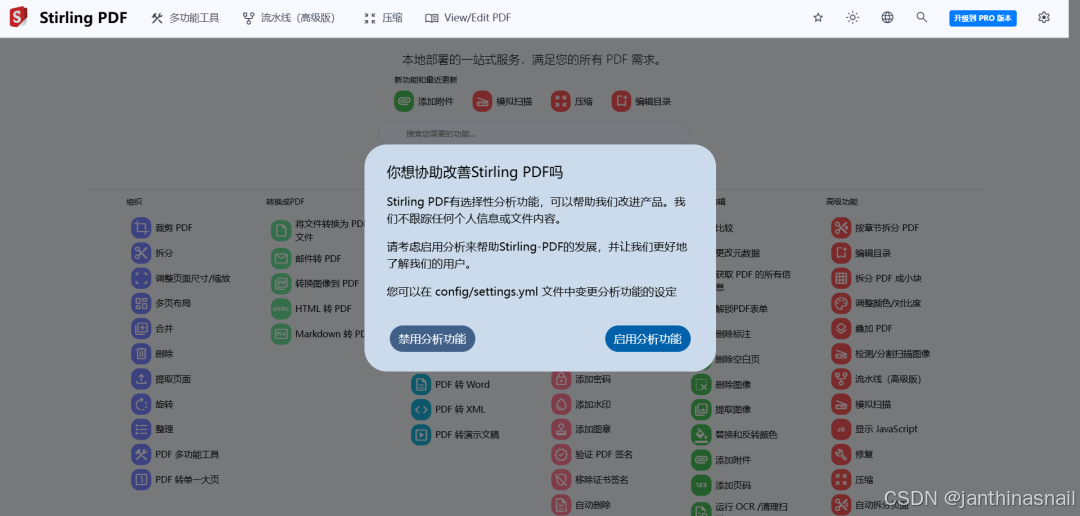
Task: Click the 检测/分割扫描图像 icon
Action: [x=841, y=353]
